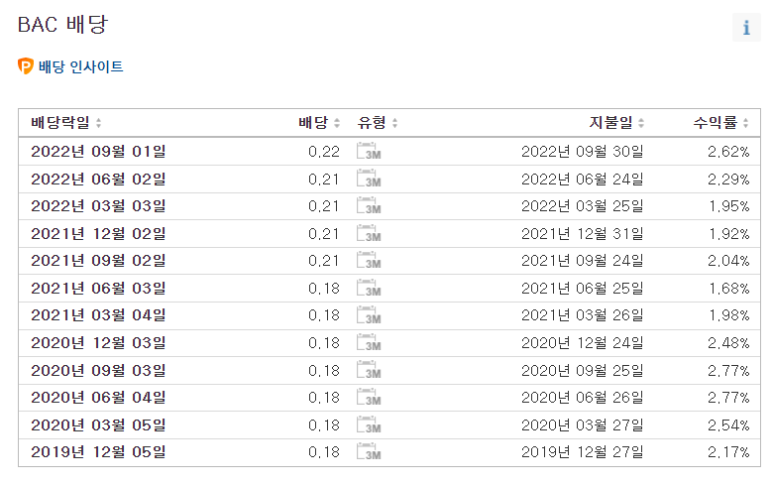This screenshot has width=773, height=484.
Task: Select ex-dividend date 2021년 12월 02일
Action: pos(98,234)
